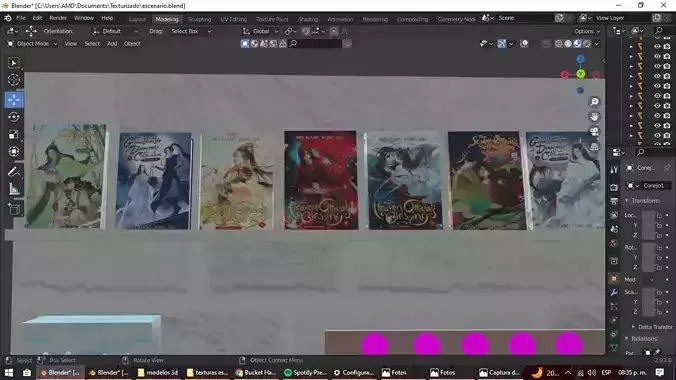The height and width of the screenshot is (380, 676).
Task: Click the Blender logo menu icon
Action: 8,18
